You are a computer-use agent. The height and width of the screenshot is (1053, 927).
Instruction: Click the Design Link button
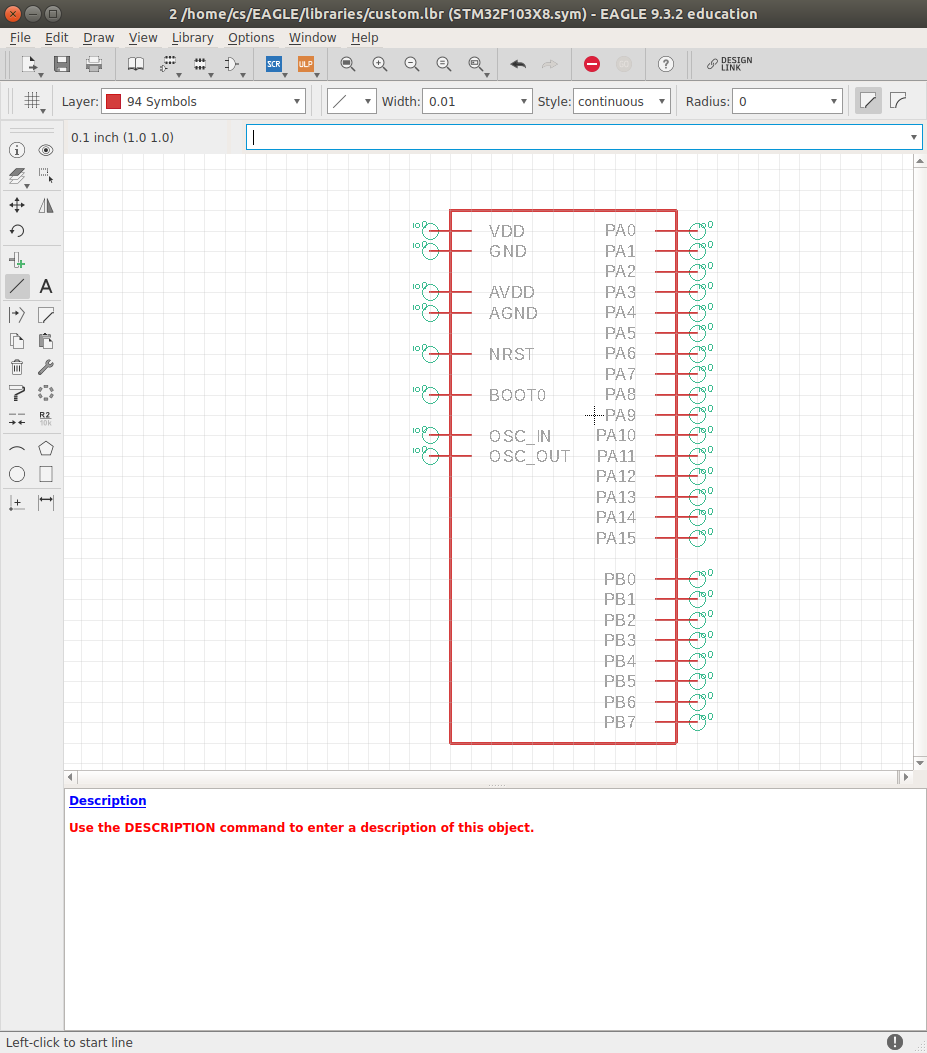click(730, 64)
